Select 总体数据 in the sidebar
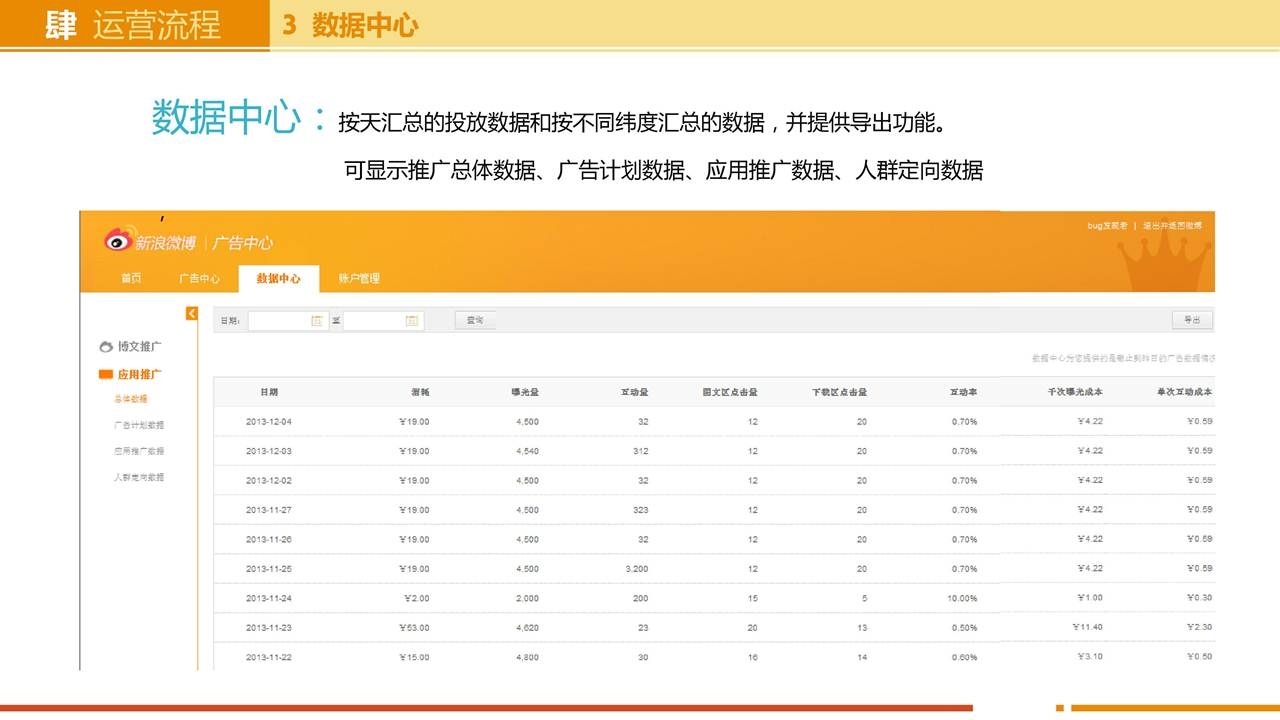This screenshot has height=720, width=1280. click(x=131, y=399)
